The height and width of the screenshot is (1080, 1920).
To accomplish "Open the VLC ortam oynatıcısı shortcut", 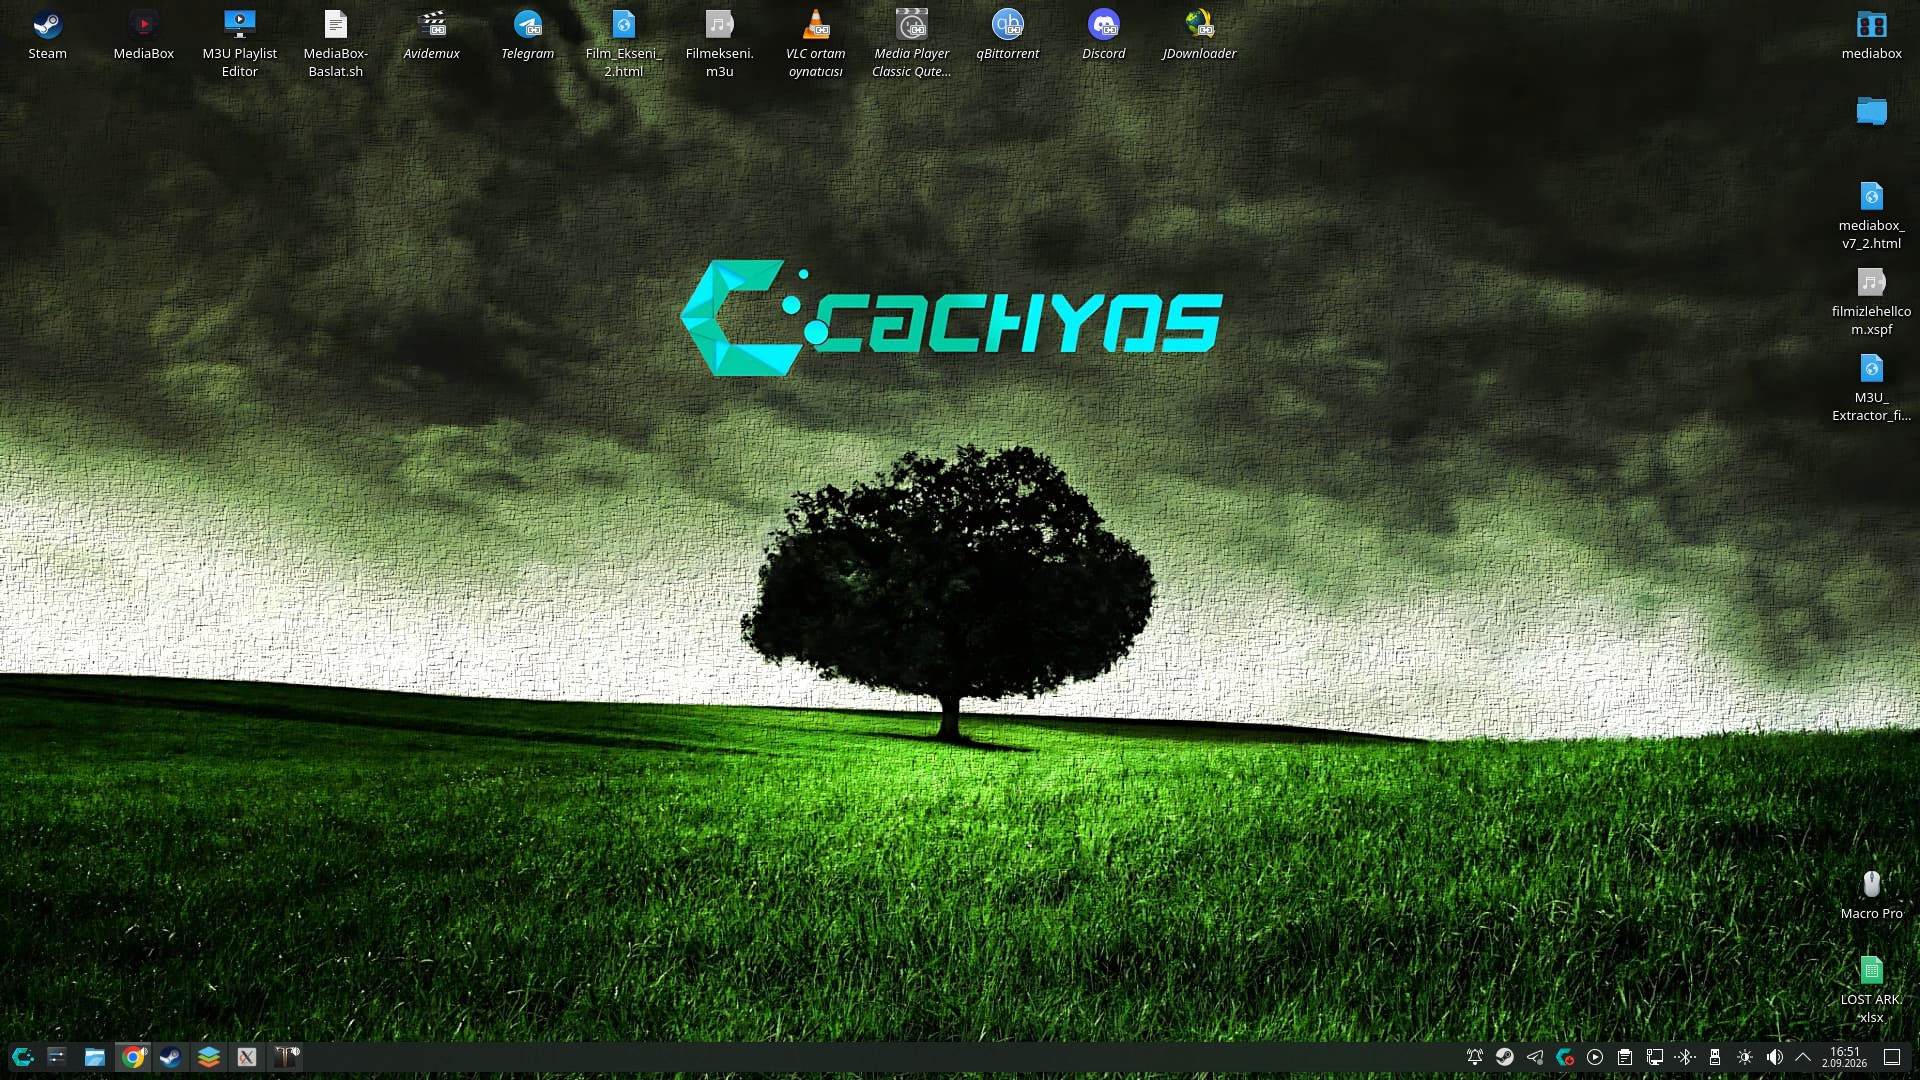I will tap(815, 44).
